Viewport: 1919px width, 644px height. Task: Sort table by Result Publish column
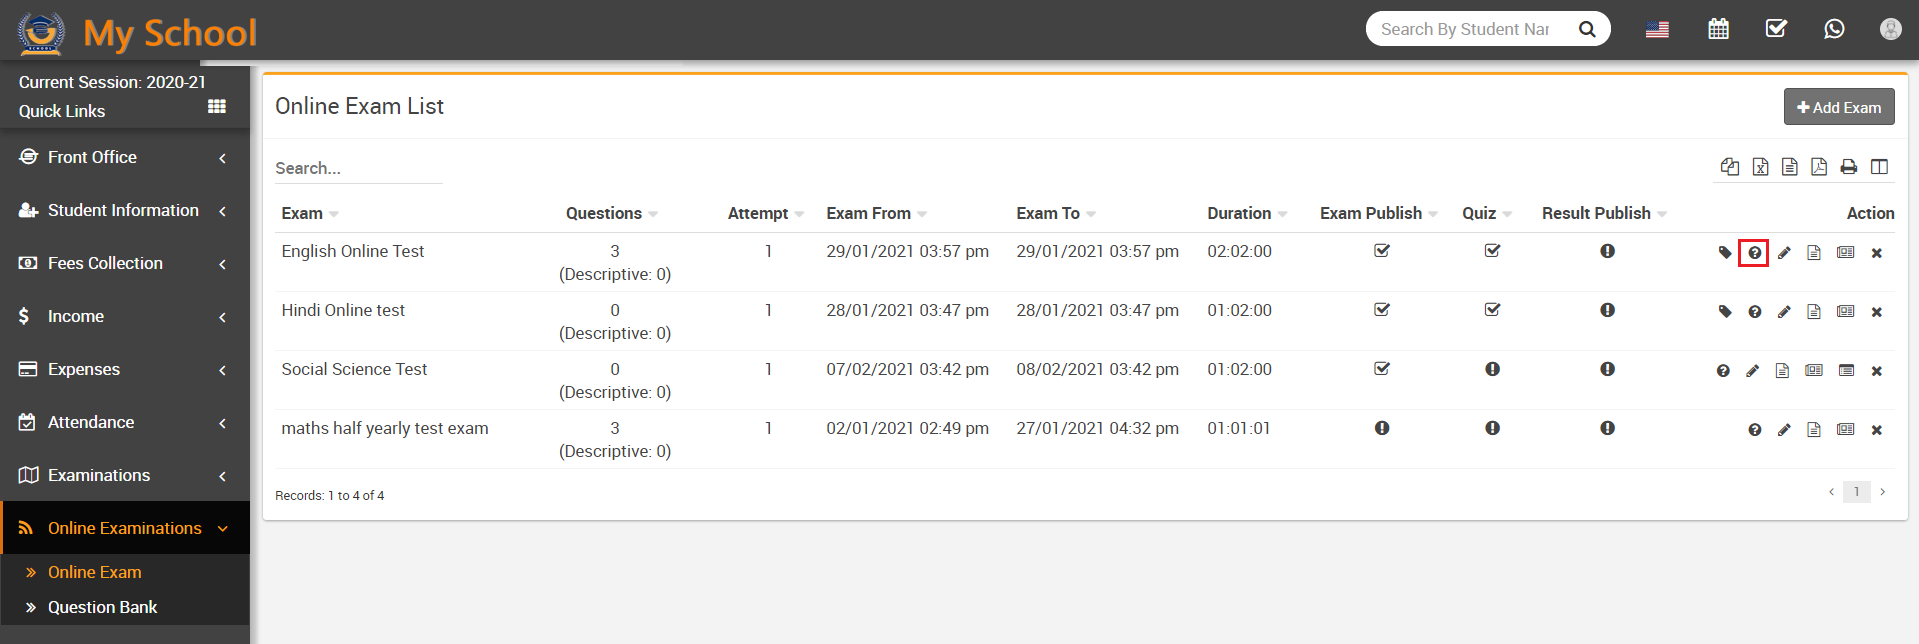coord(1604,213)
